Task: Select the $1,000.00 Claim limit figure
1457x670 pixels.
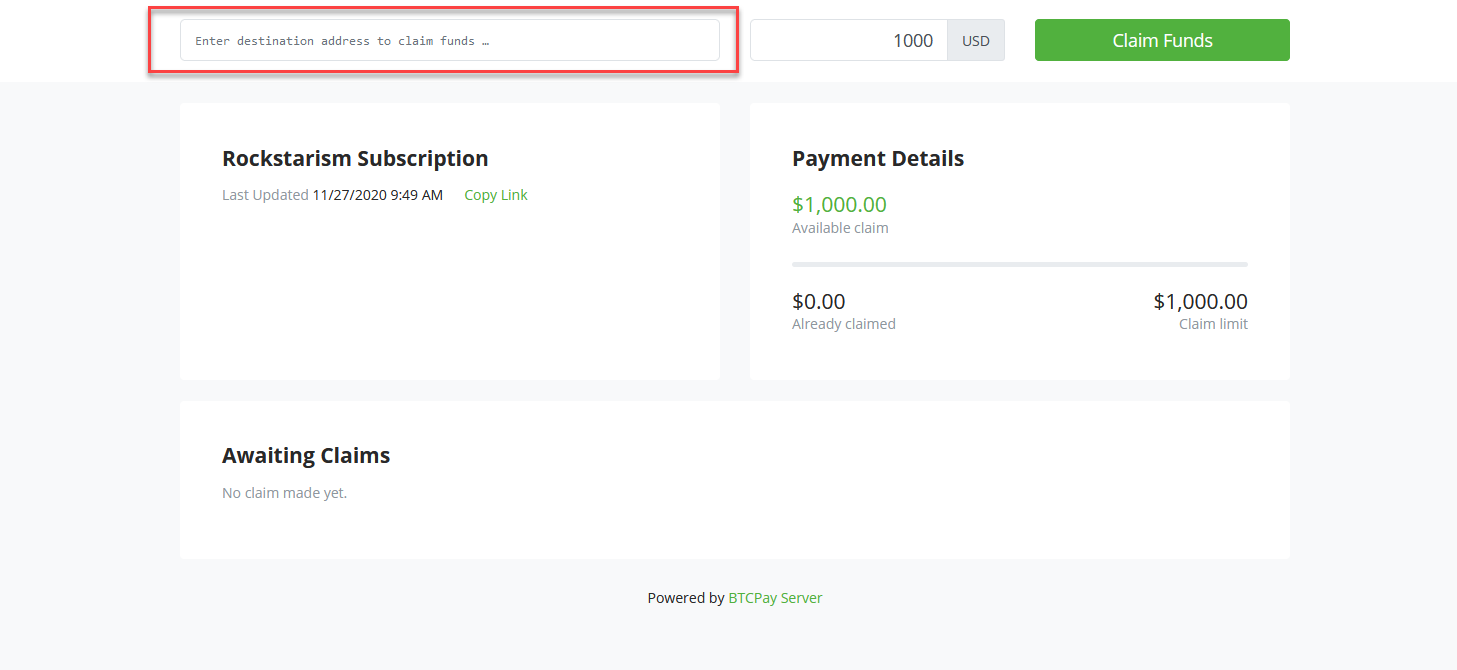Action: pos(1200,301)
